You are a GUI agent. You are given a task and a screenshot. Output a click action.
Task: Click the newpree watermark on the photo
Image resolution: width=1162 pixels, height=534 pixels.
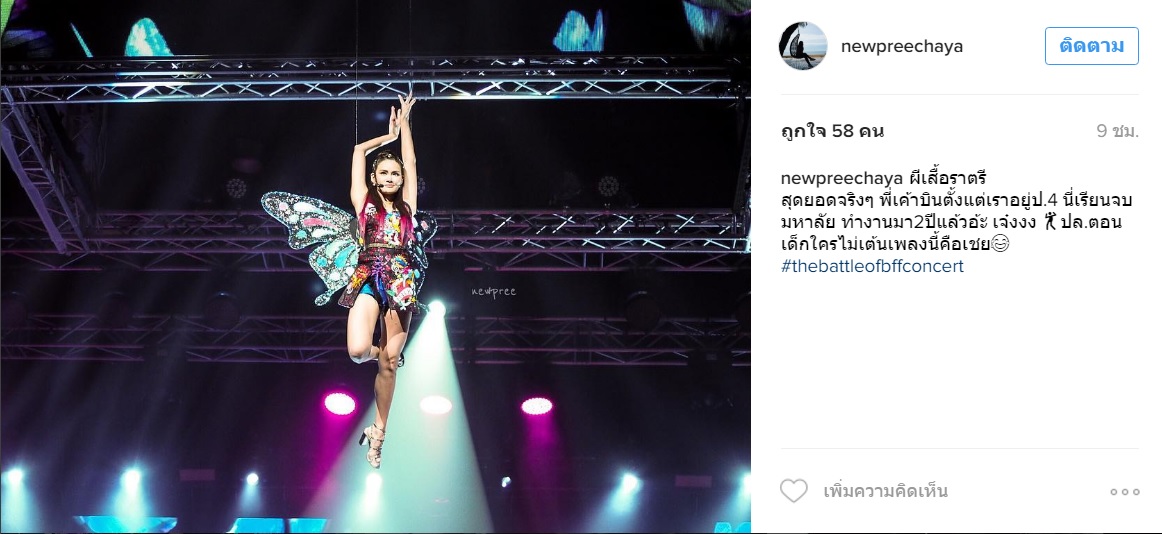494,292
